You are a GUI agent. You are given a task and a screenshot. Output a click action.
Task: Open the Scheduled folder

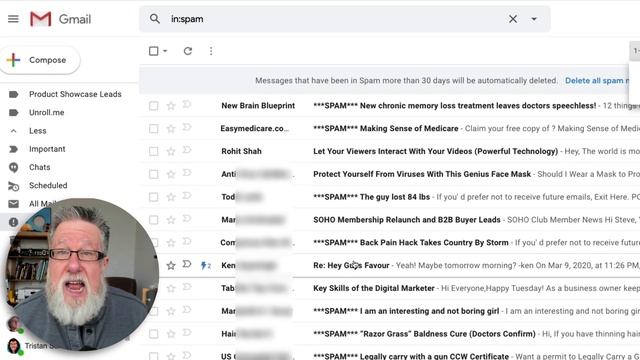(48, 186)
